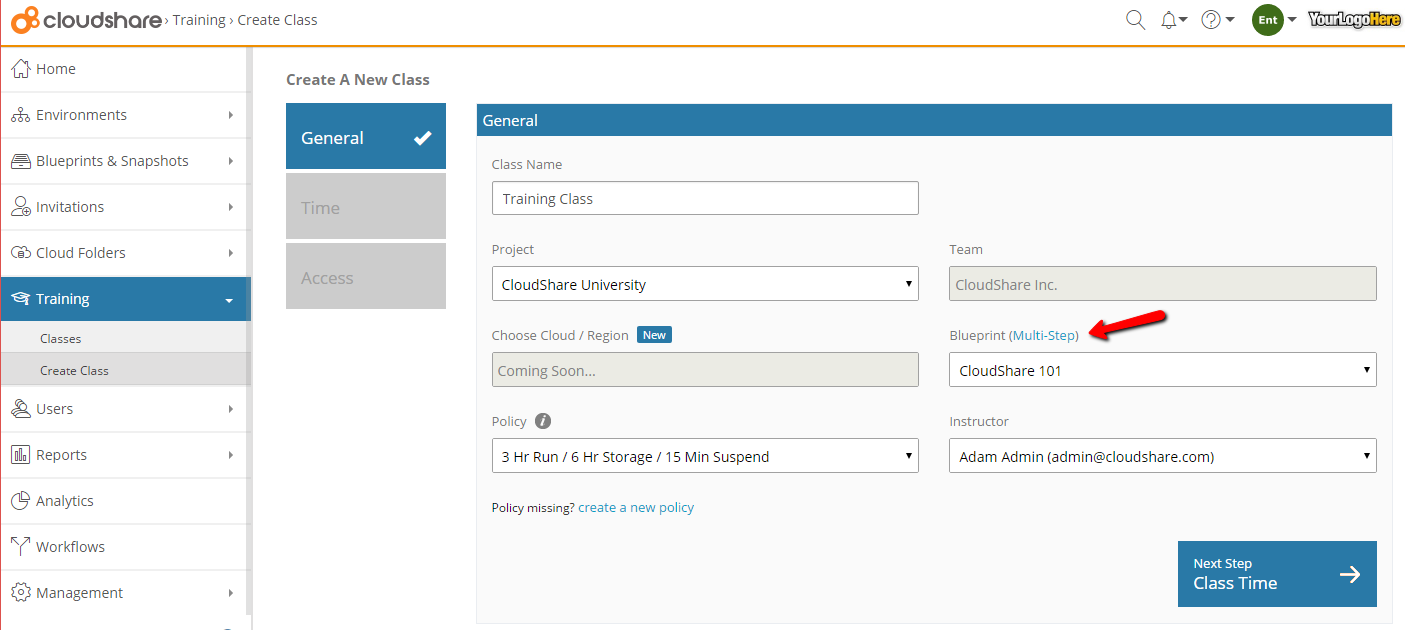This screenshot has width=1405, height=630.
Task: Open the notifications bell
Action: click(x=1169, y=19)
